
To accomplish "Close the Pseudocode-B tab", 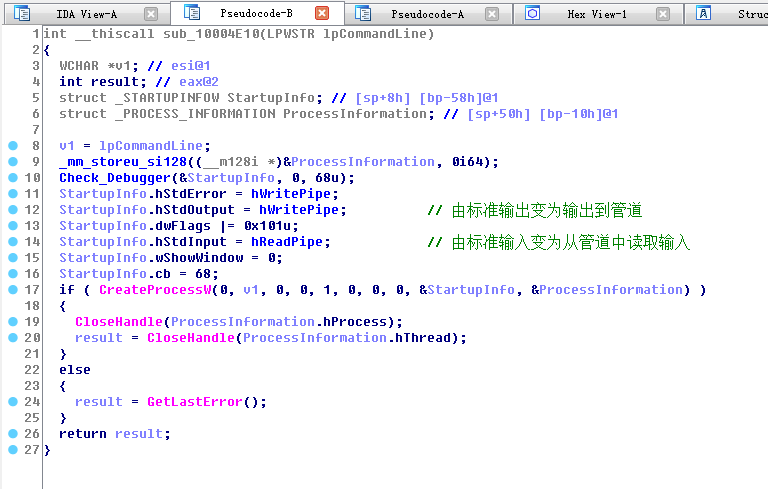I will click(x=322, y=13).
